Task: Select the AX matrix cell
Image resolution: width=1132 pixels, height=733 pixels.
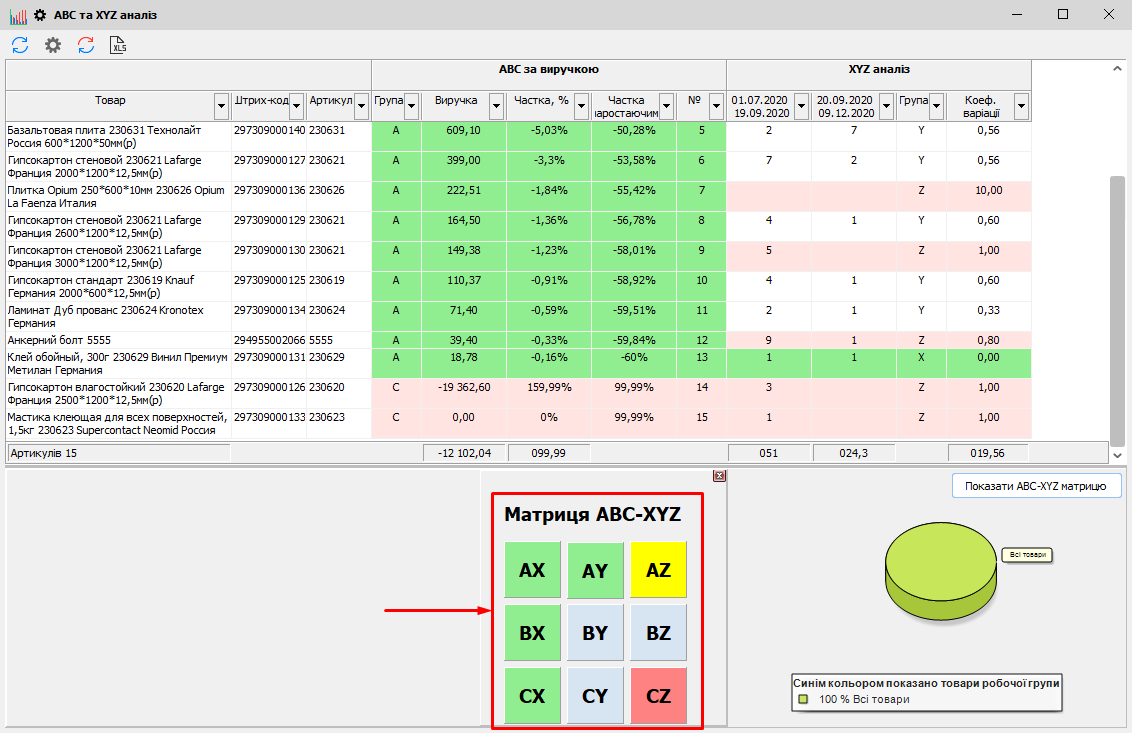Action: click(532, 570)
